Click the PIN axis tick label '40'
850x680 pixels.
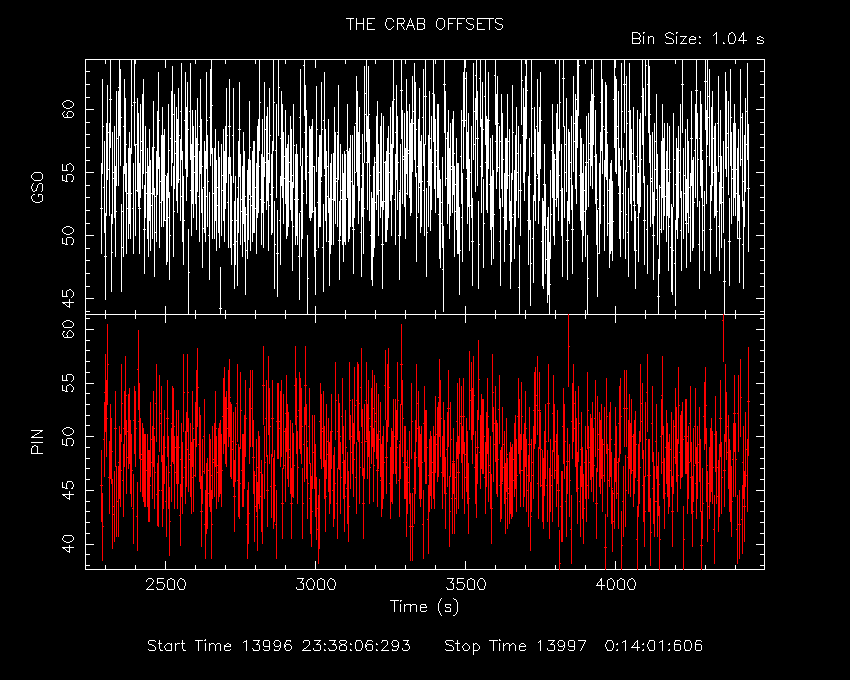point(68,544)
